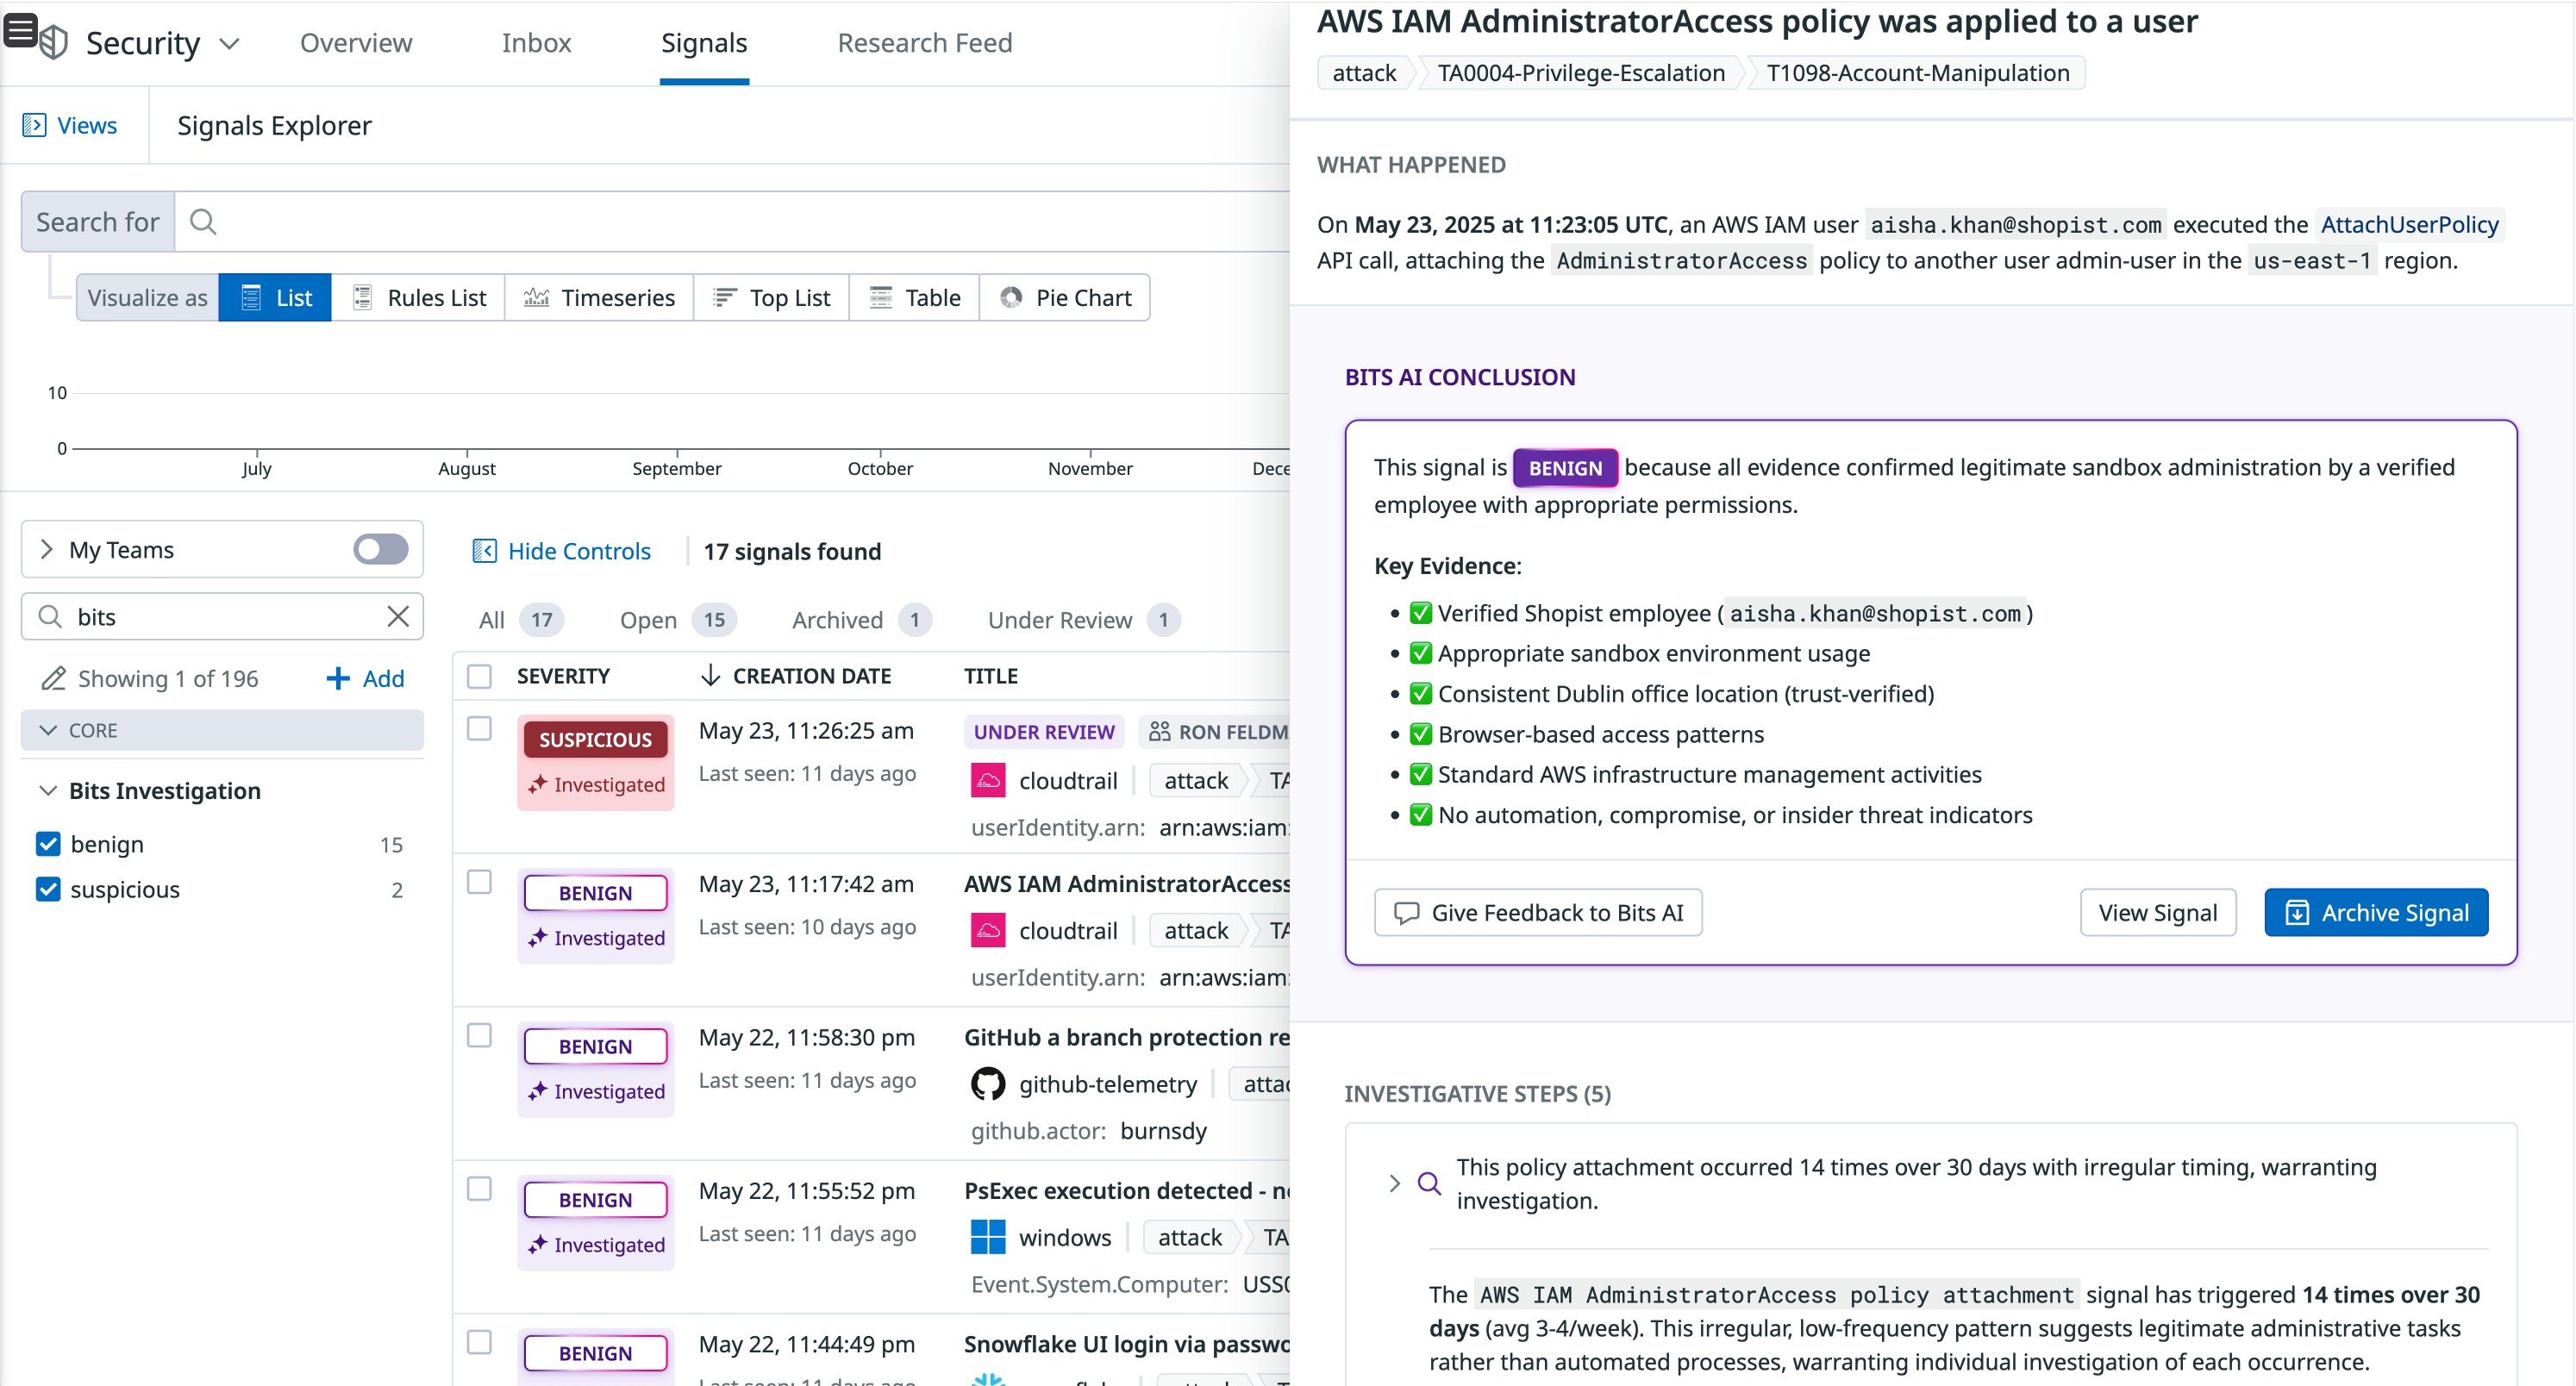Clear the bits facet search
Screen dimensions: 2576x1386
398,616
